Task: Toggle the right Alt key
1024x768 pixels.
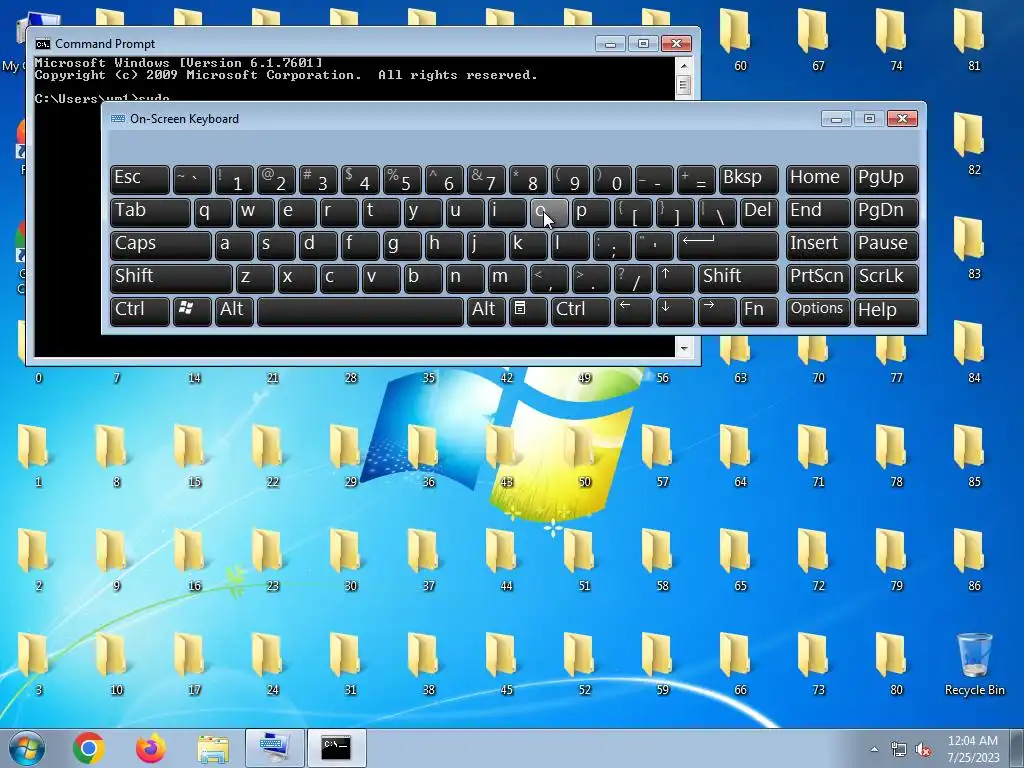Action: pos(485,310)
